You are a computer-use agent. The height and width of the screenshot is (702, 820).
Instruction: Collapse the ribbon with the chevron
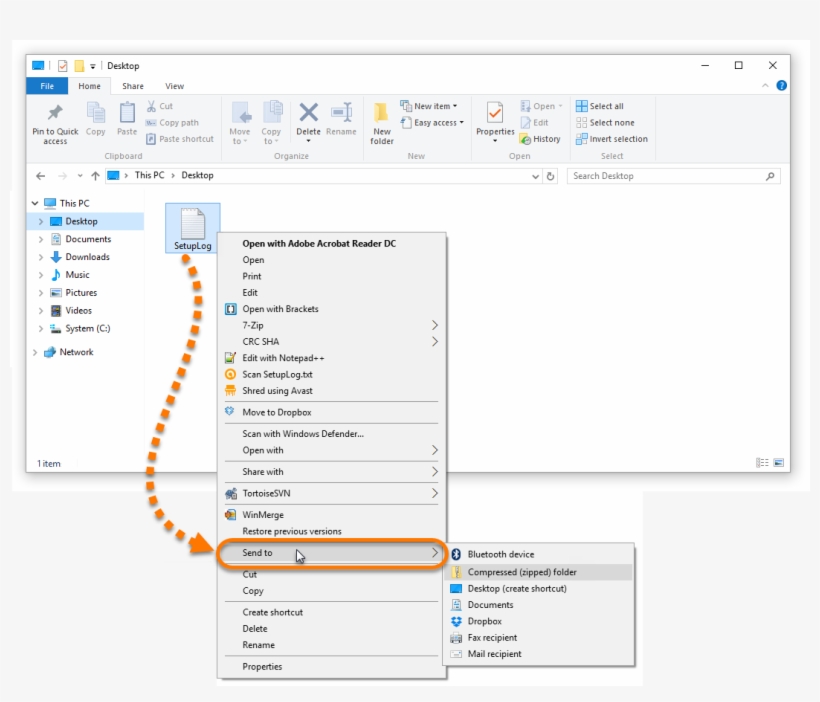pos(765,85)
